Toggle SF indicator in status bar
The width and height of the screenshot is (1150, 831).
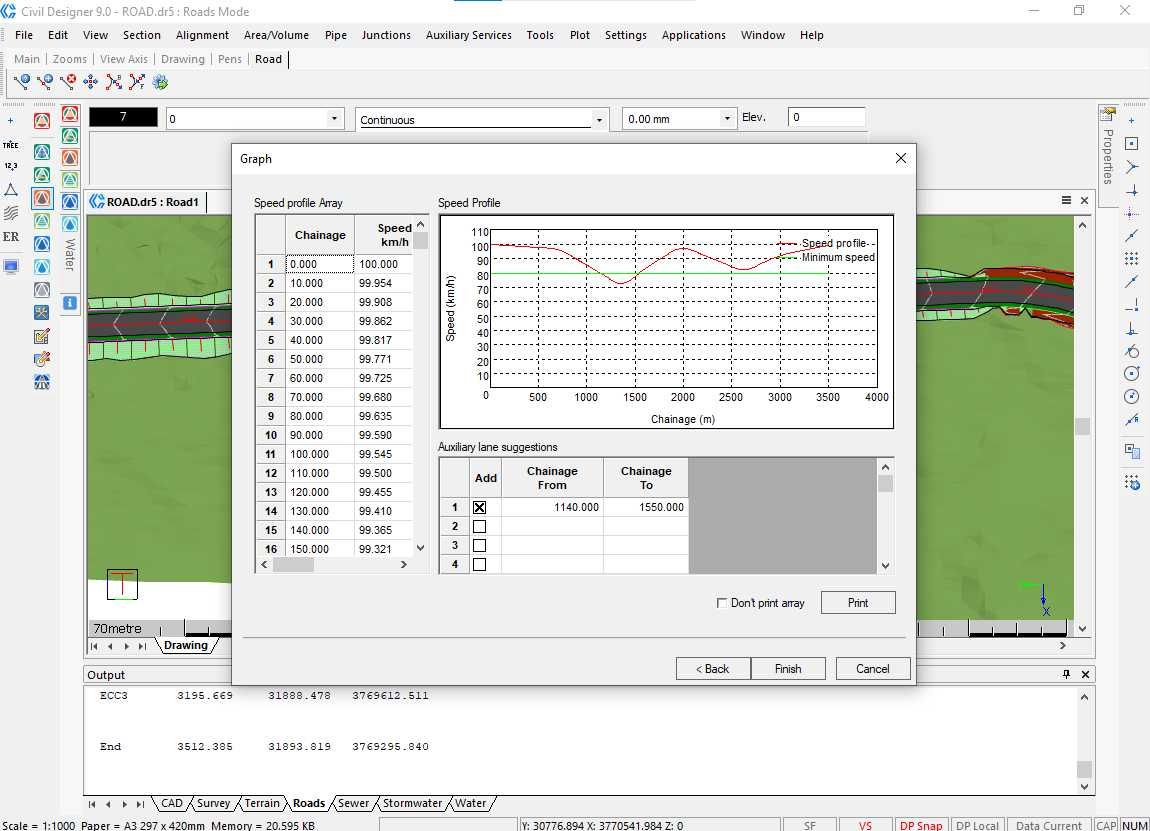coord(810,825)
